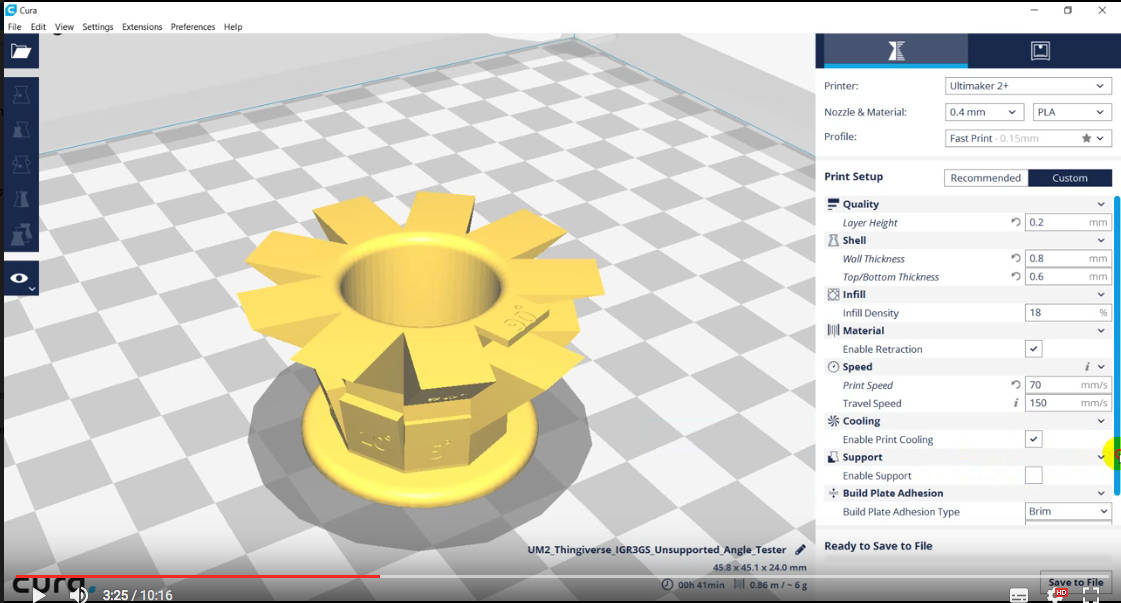Collapse the Cooling section chevron
Screen dimensions: 1121x603
[1101, 421]
